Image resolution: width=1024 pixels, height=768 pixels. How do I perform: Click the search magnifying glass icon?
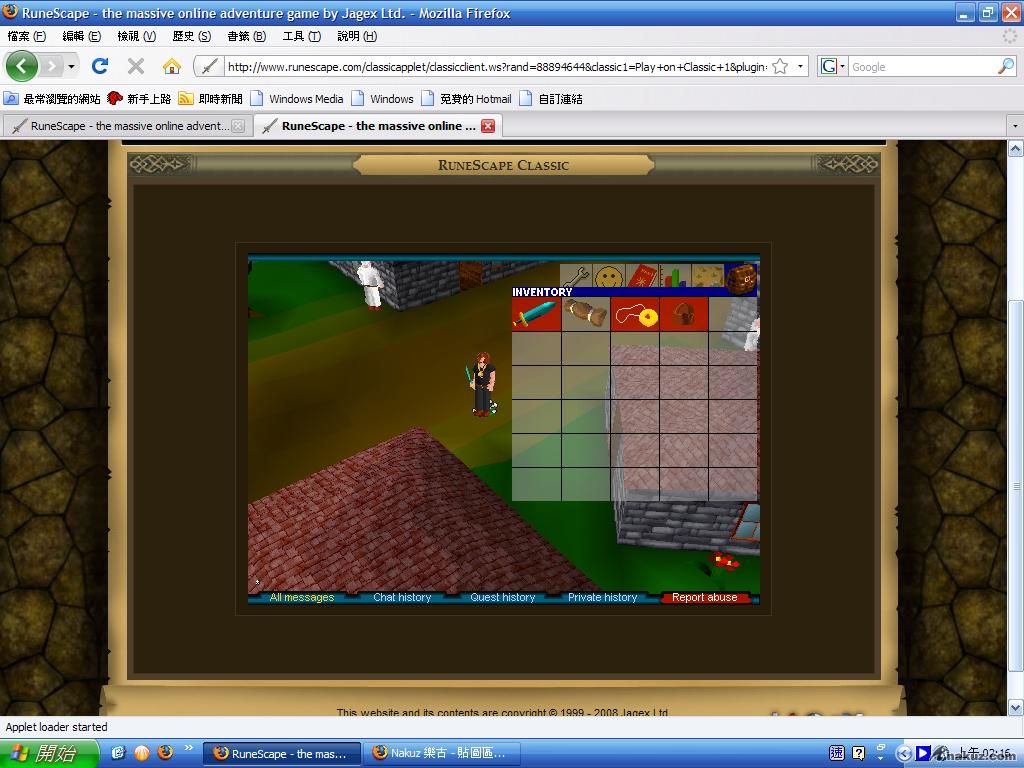click(1006, 66)
